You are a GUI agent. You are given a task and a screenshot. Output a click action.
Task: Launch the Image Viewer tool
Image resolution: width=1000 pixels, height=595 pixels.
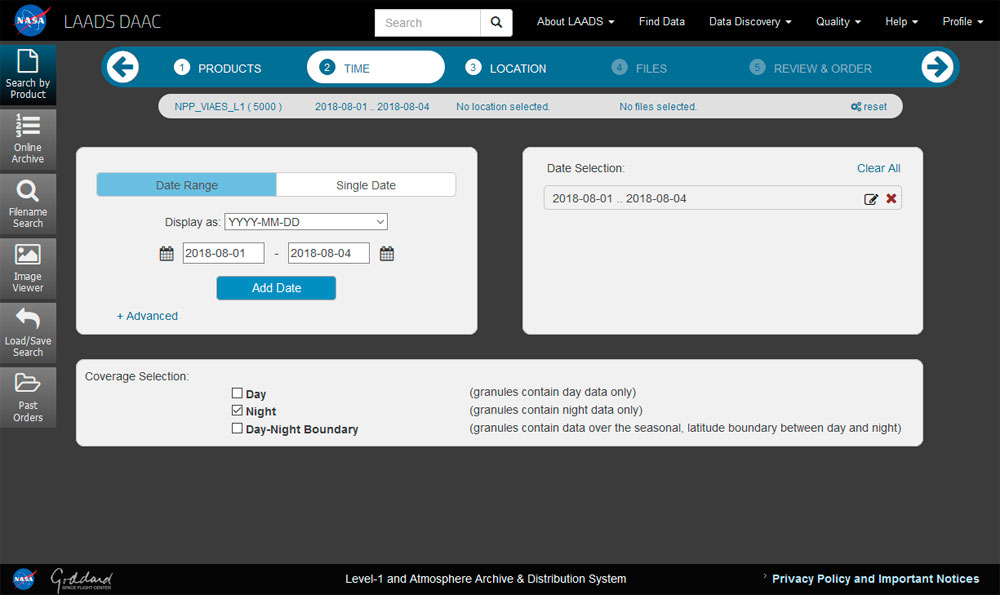28,268
